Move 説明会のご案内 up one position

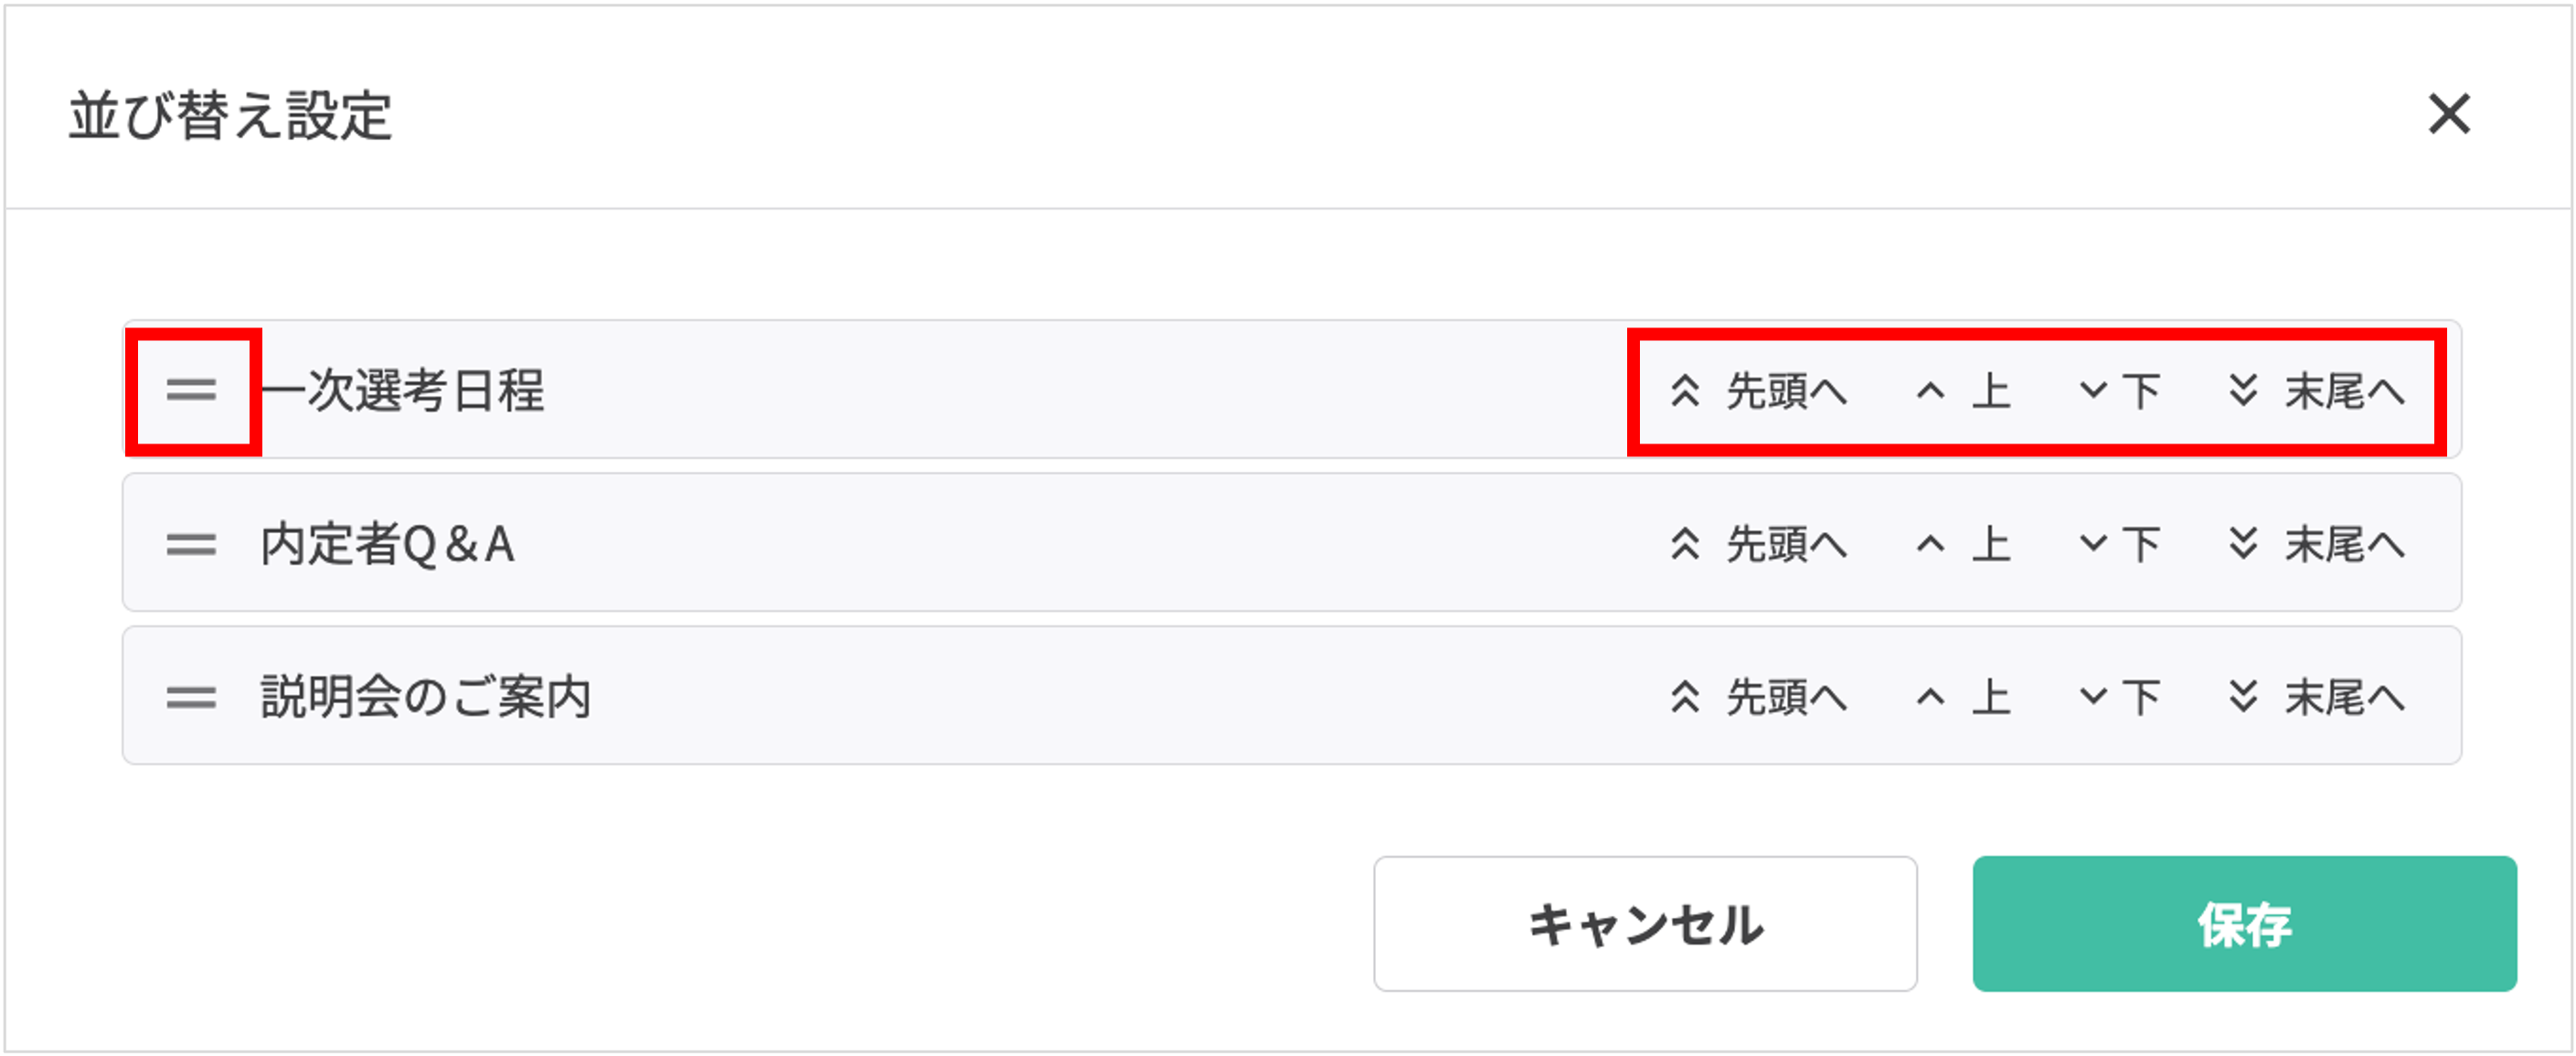(x=1962, y=697)
